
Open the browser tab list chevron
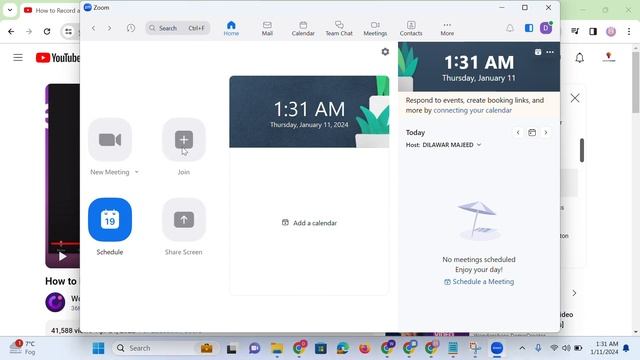click(10, 10)
